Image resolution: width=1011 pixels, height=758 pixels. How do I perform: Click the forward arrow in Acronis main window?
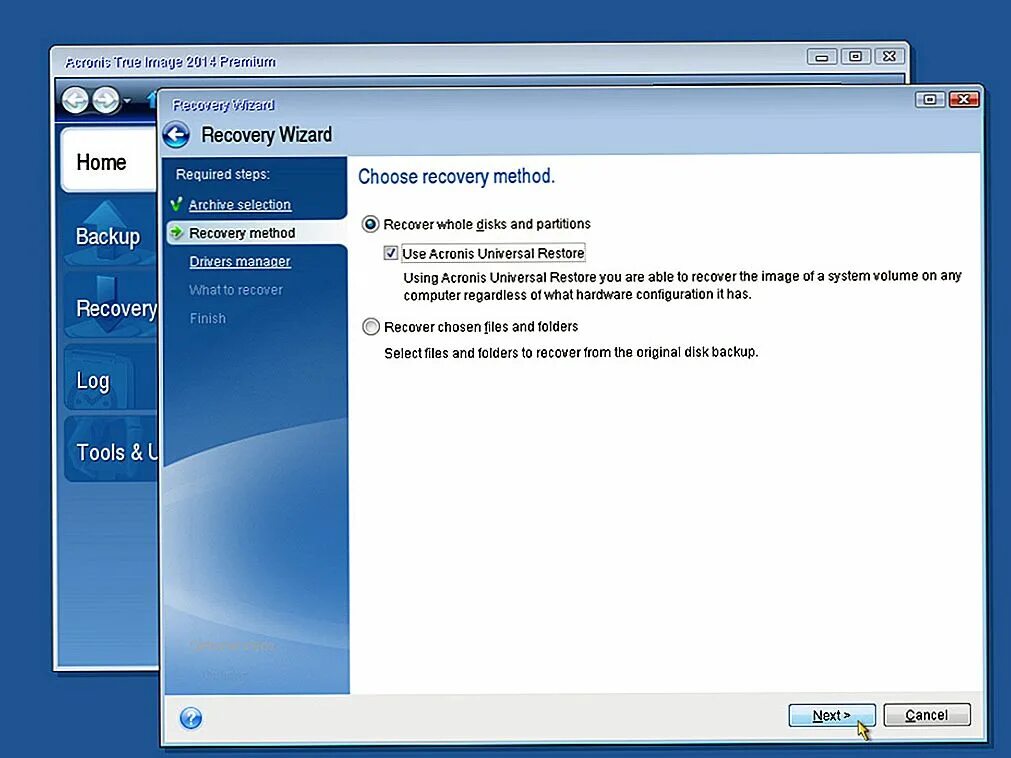(105, 100)
